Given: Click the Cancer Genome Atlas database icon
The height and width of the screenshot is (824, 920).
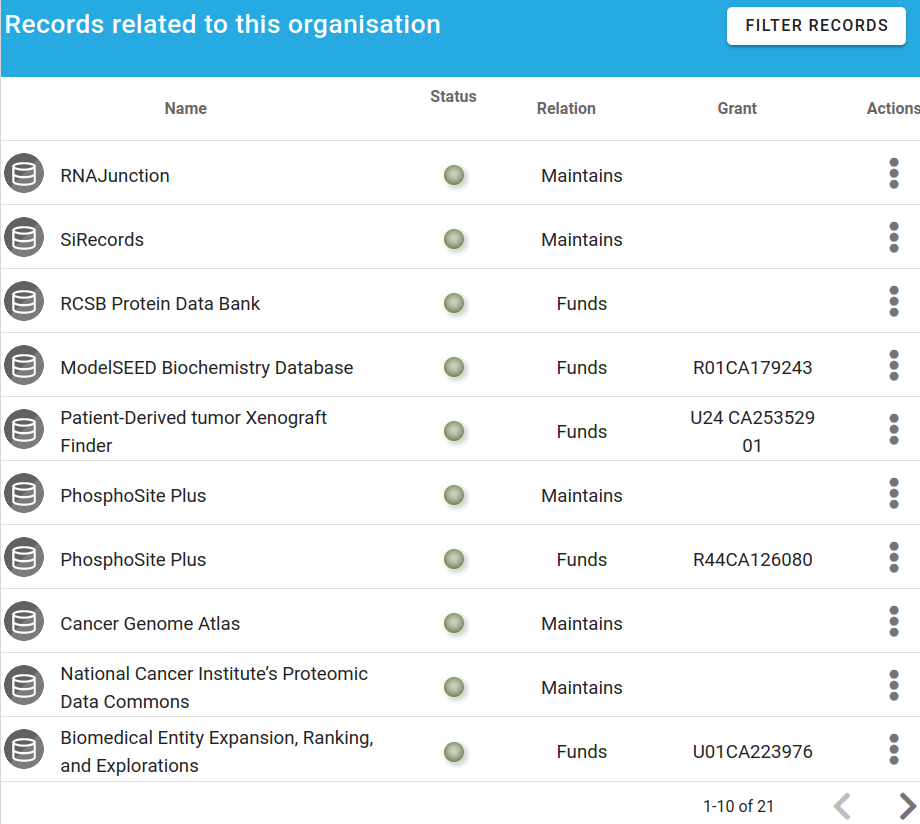Looking at the screenshot, I should click(24, 621).
